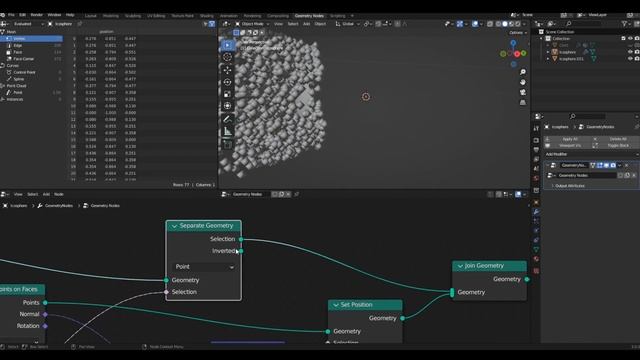Select the Scale tool in viewport toolbar

227,94
